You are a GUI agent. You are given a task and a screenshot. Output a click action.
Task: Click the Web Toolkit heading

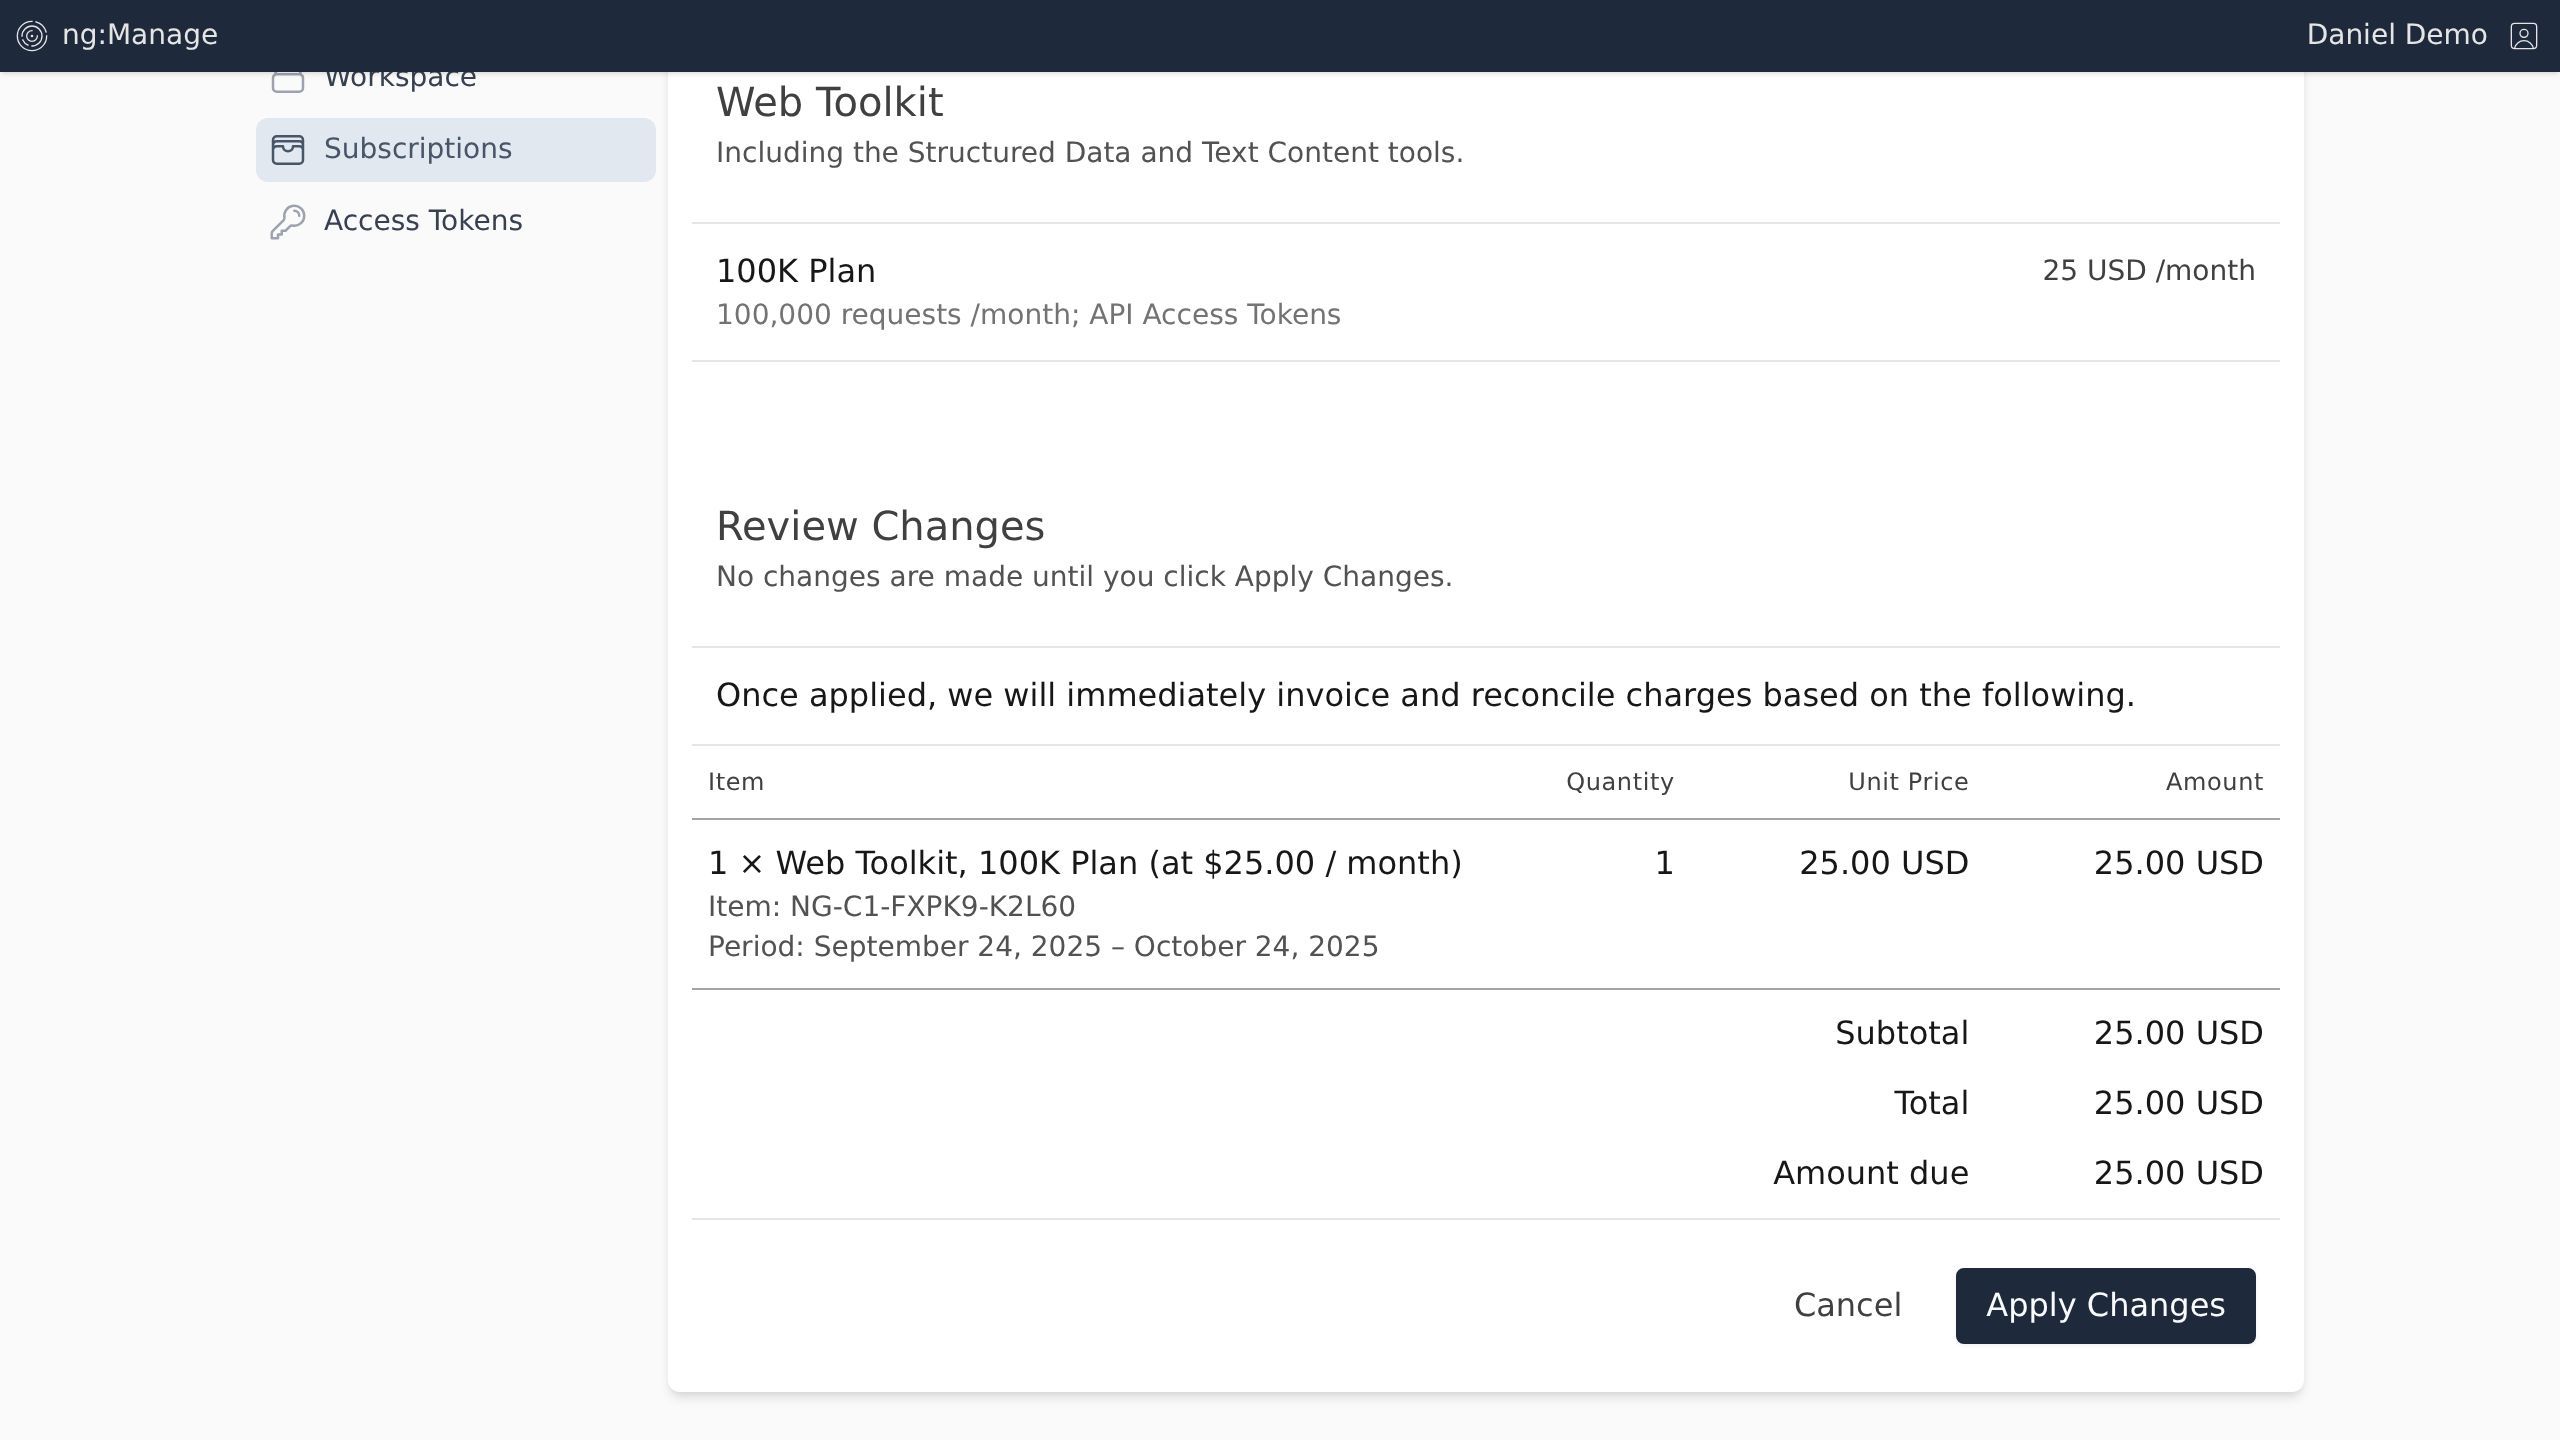click(x=829, y=102)
